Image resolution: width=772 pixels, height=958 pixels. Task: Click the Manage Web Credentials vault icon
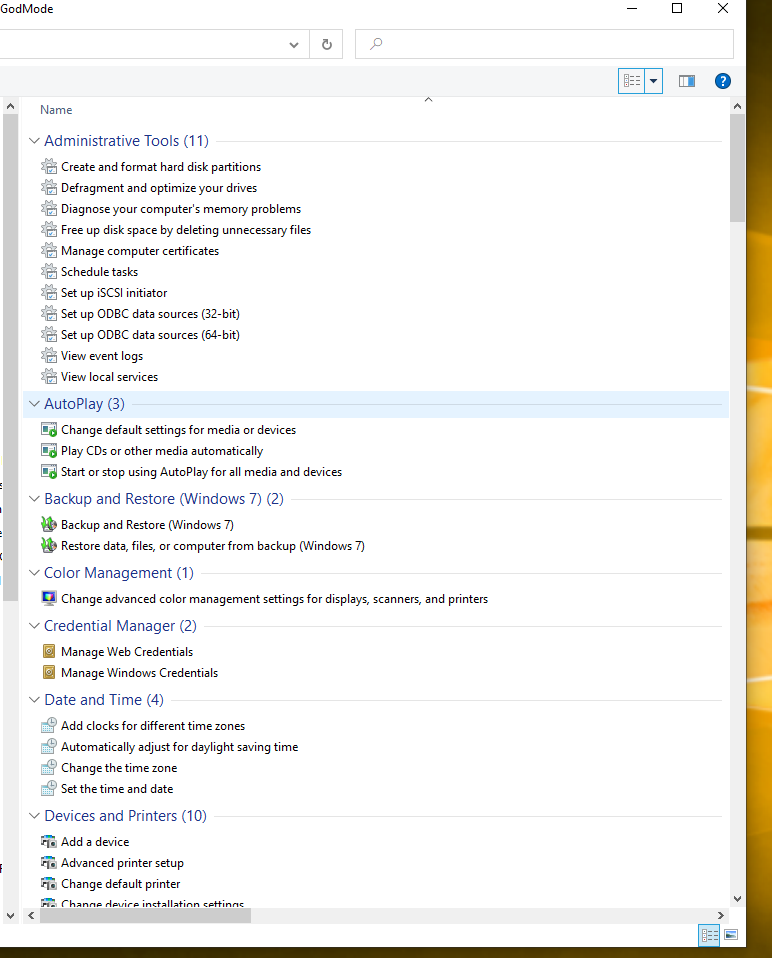pyautogui.click(x=49, y=652)
